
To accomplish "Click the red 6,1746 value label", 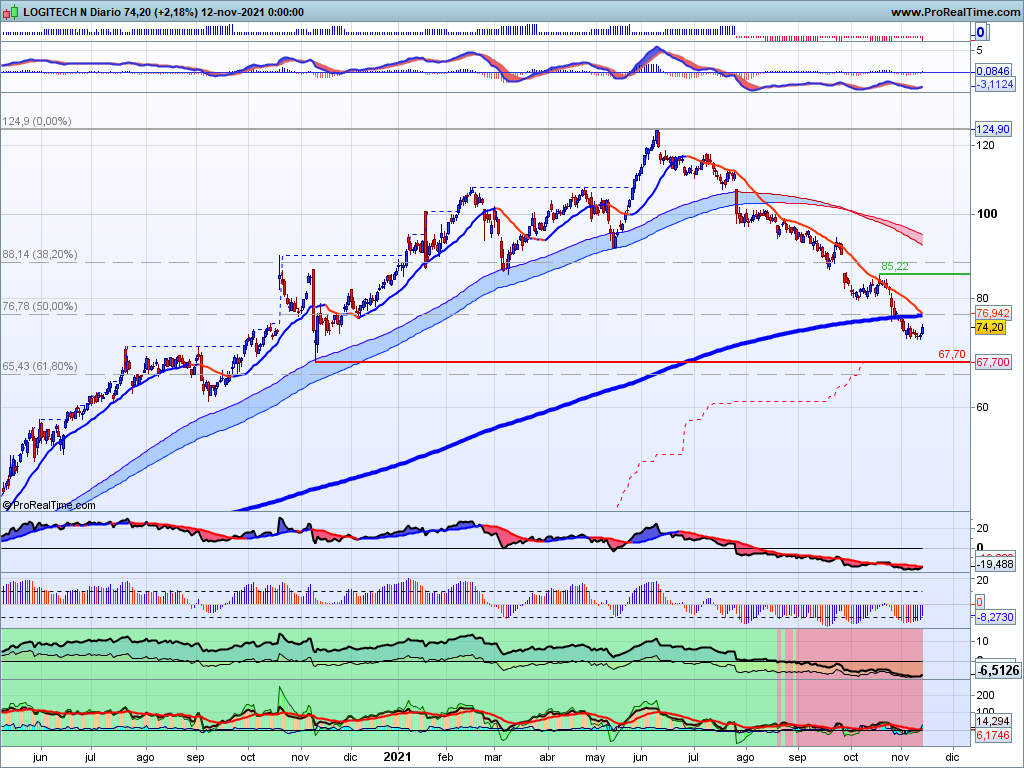I will coord(993,735).
